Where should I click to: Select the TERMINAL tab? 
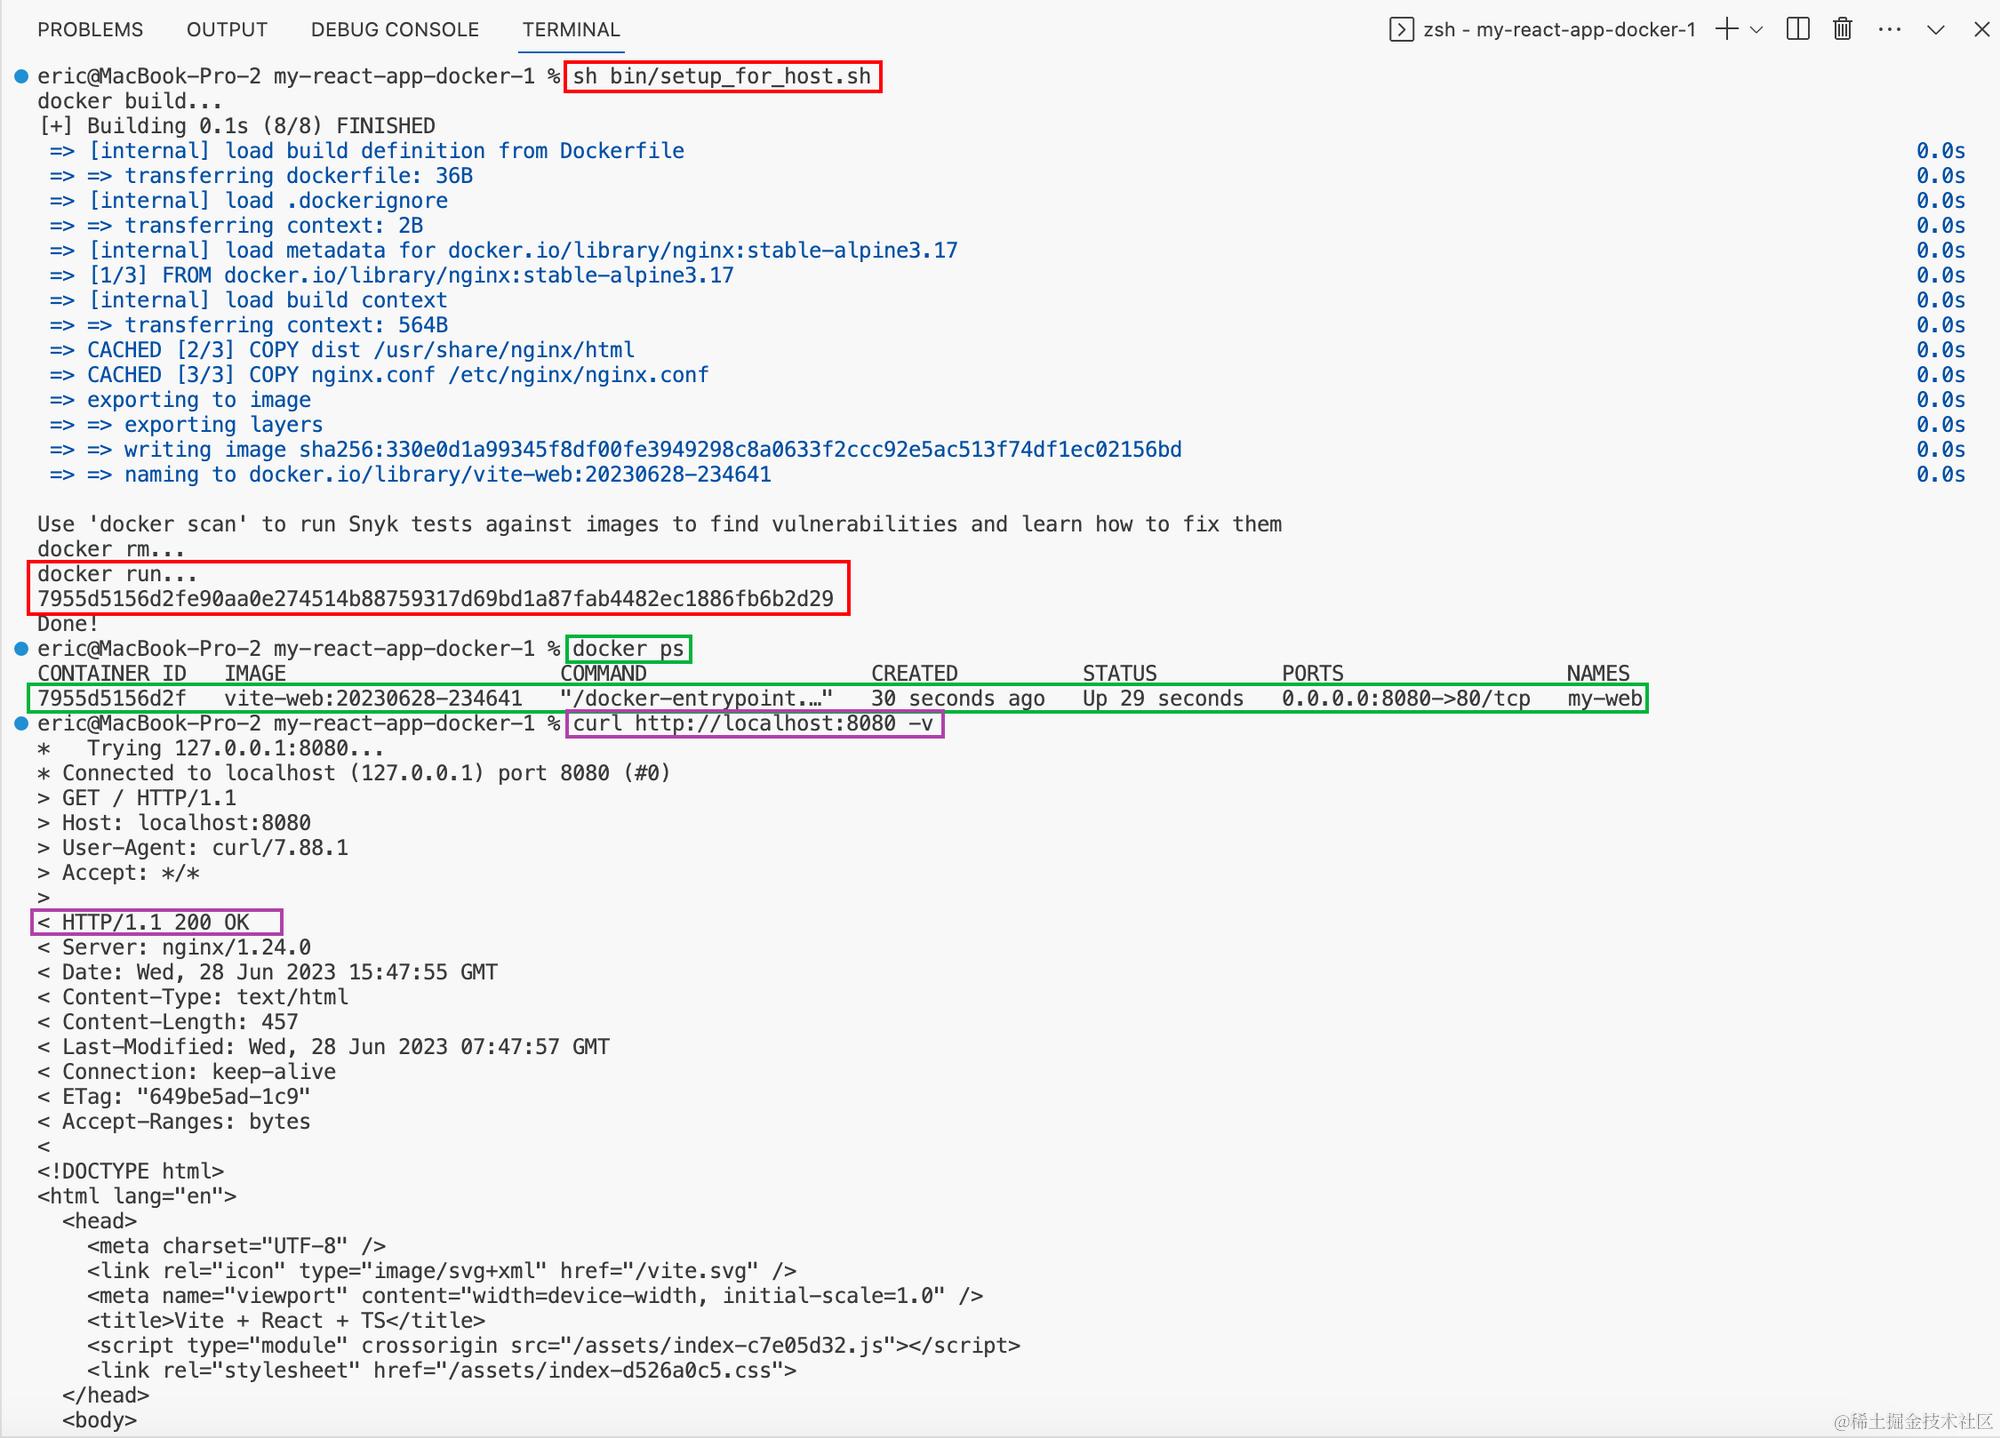point(571,30)
